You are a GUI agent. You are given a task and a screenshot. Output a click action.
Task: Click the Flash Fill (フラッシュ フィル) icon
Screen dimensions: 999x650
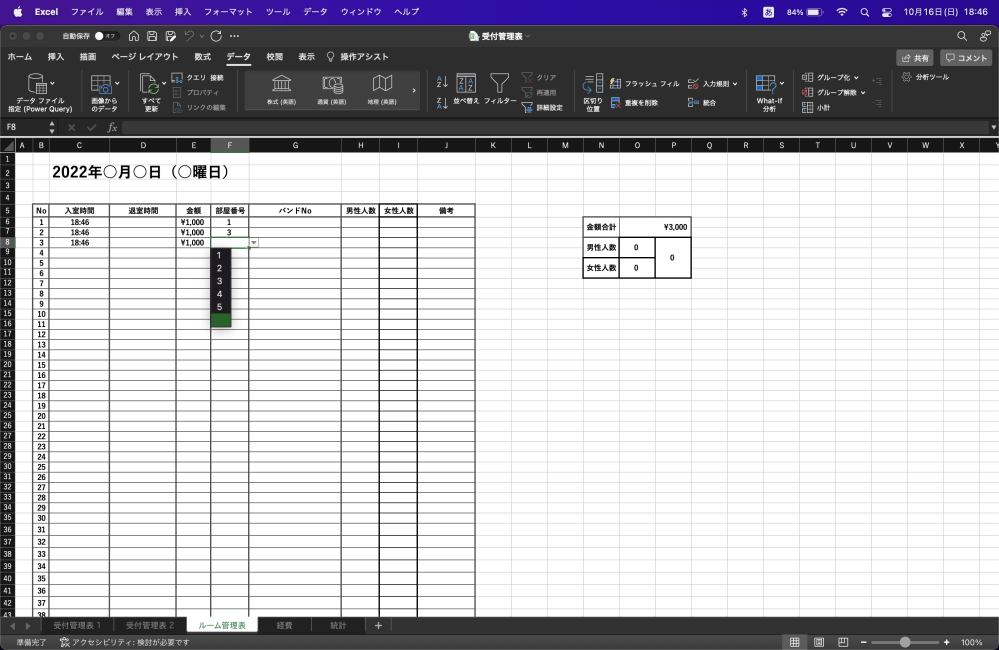coord(616,84)
